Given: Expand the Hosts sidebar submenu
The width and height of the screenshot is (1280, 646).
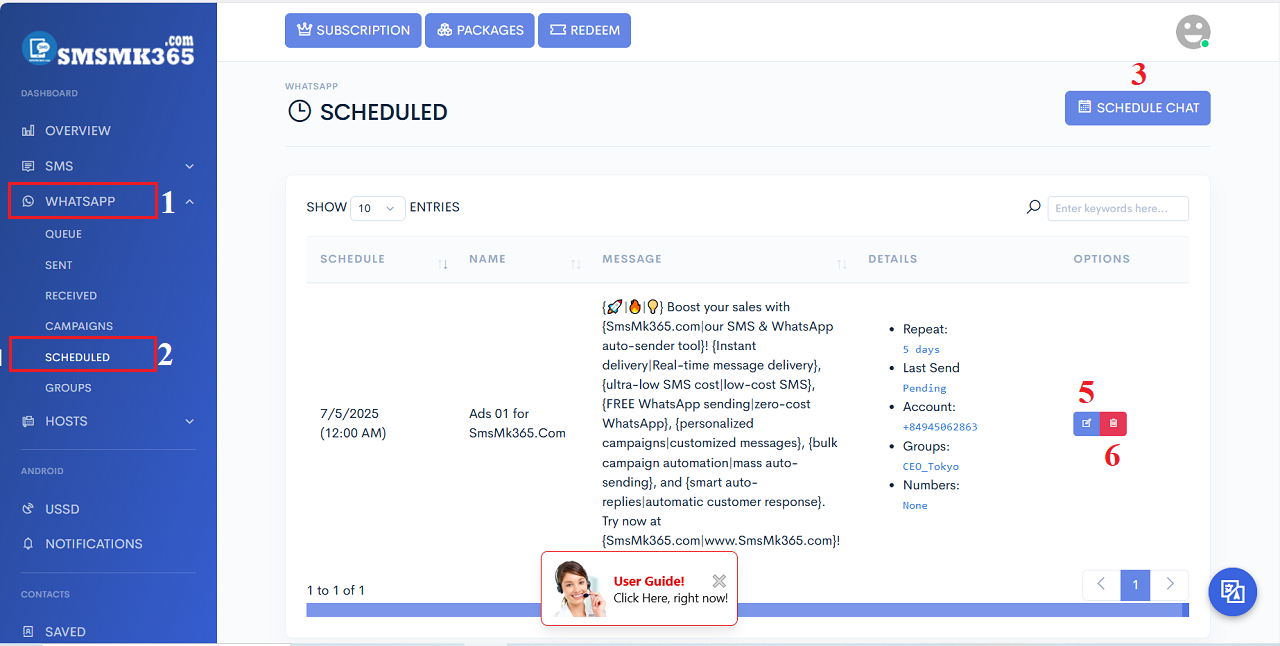Looking at the screenshot, I should [190, 422].
